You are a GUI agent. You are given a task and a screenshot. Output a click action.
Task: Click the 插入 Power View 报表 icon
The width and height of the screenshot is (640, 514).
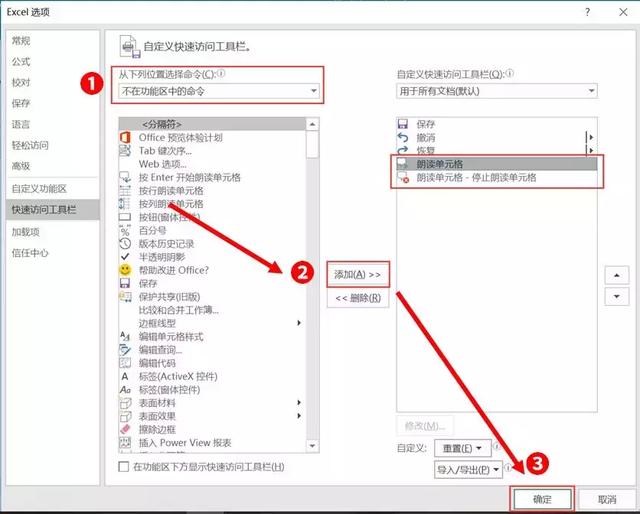coord(125,443)
